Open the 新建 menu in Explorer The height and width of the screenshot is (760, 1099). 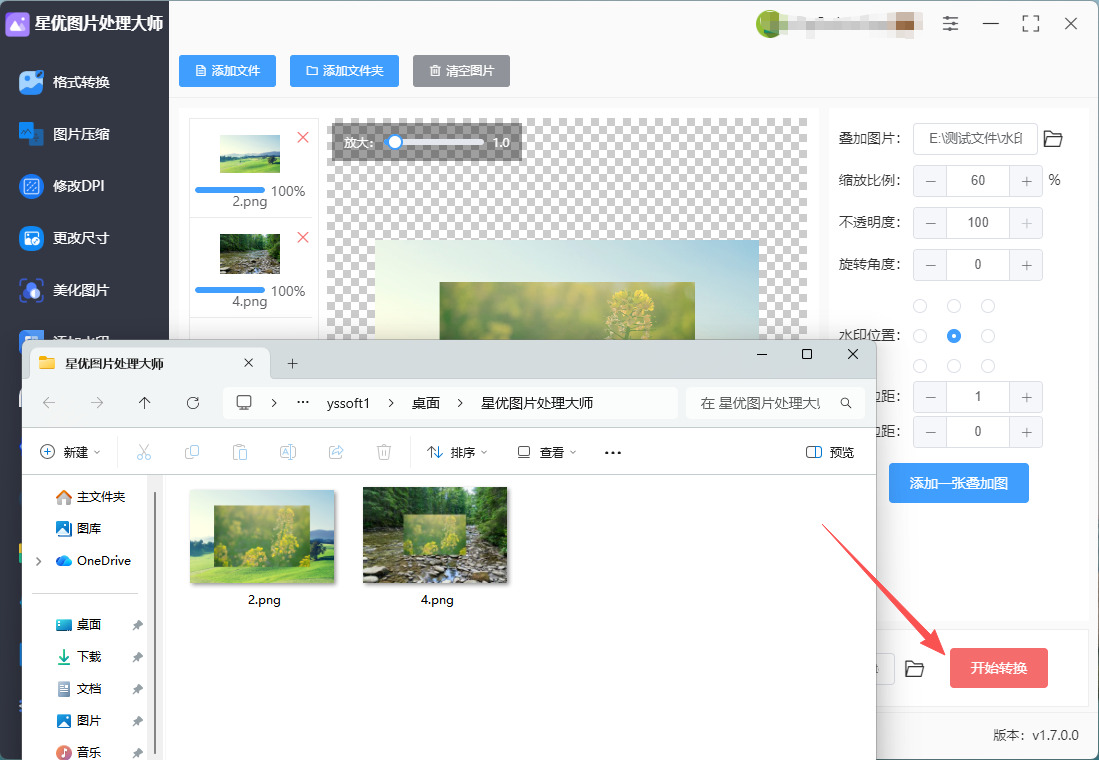(x=70, y=452)
